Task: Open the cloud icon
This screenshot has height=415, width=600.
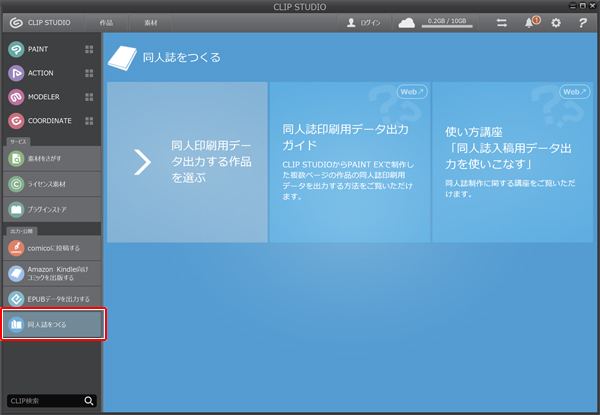Action: tap(406, 23)
